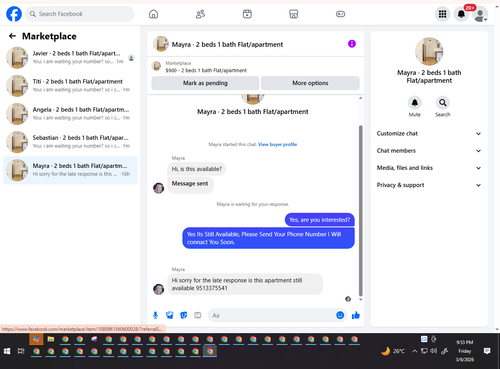Click voice clip microphone icon
The height and width of the screenshot is (369, 500).
tap(155, 315)
